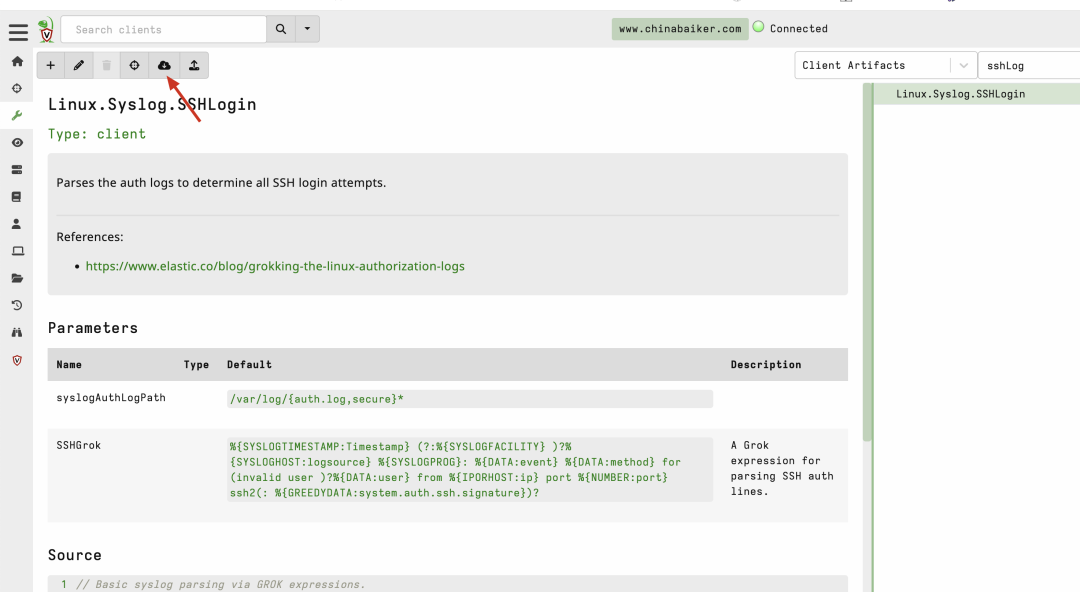Viewport: 1080px width, 592px height.
Task: Open the binoculars icon in sidebar
Action: click(x=17, y=332)
